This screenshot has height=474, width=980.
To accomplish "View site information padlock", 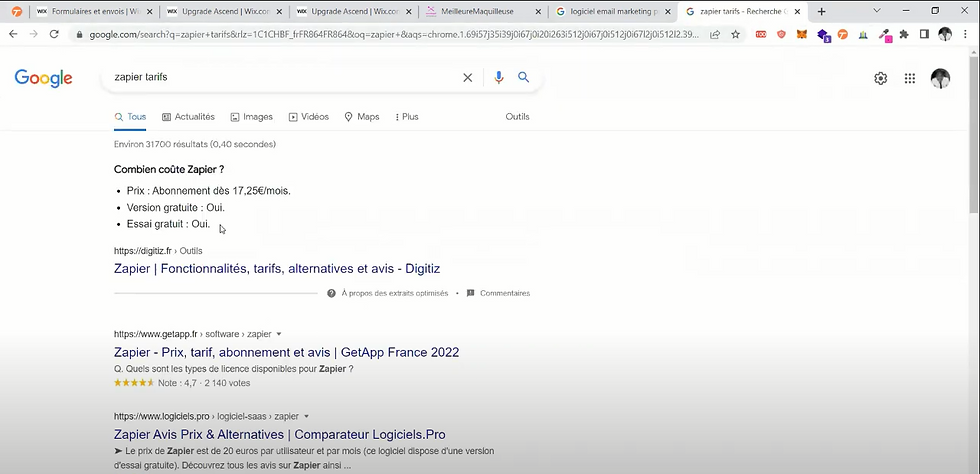I will [x=79, y=35].
